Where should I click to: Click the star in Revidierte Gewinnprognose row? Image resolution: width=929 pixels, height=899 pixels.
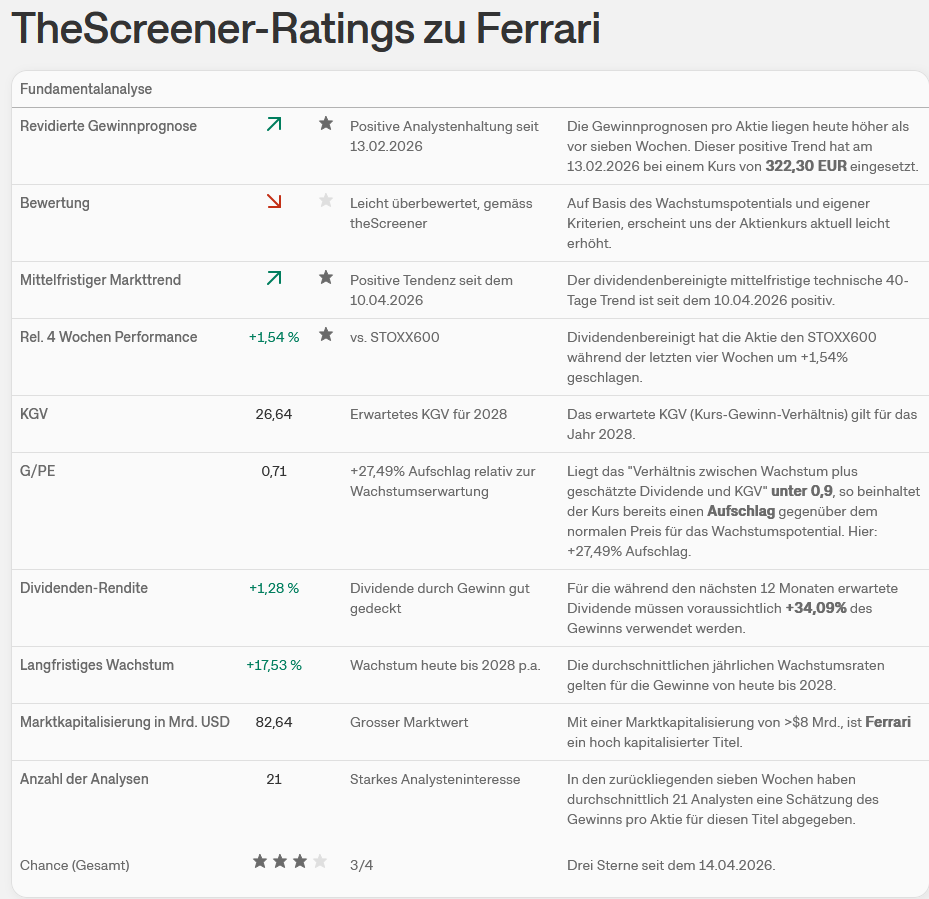326,124
